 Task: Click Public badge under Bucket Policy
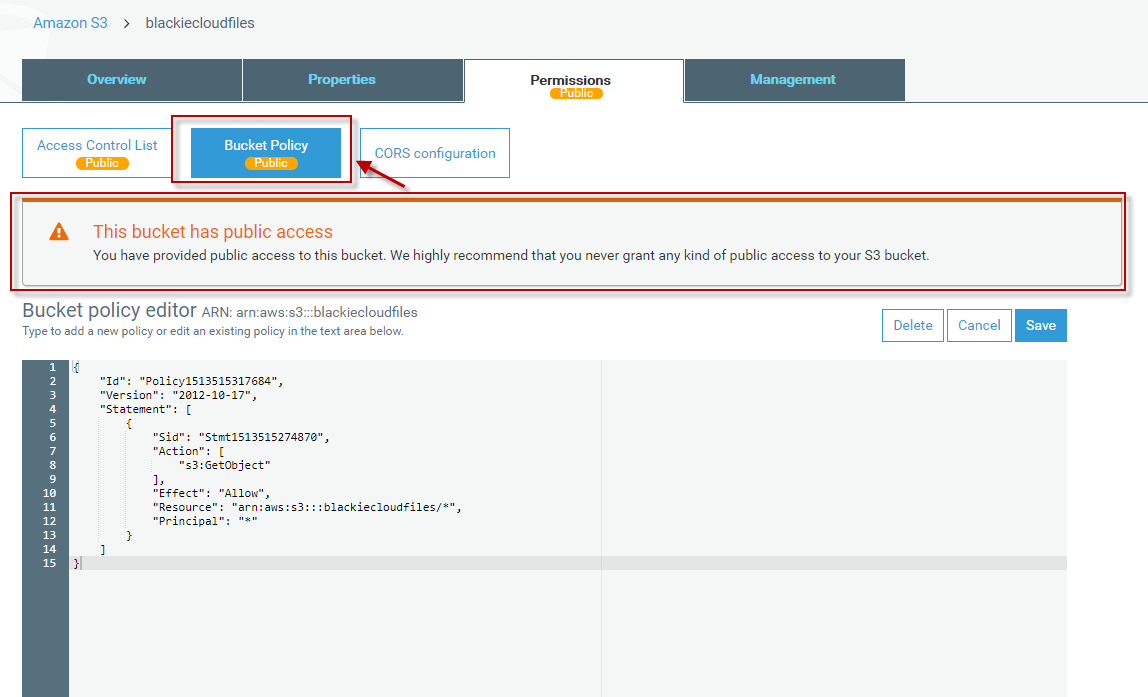[x=271, y=163]
